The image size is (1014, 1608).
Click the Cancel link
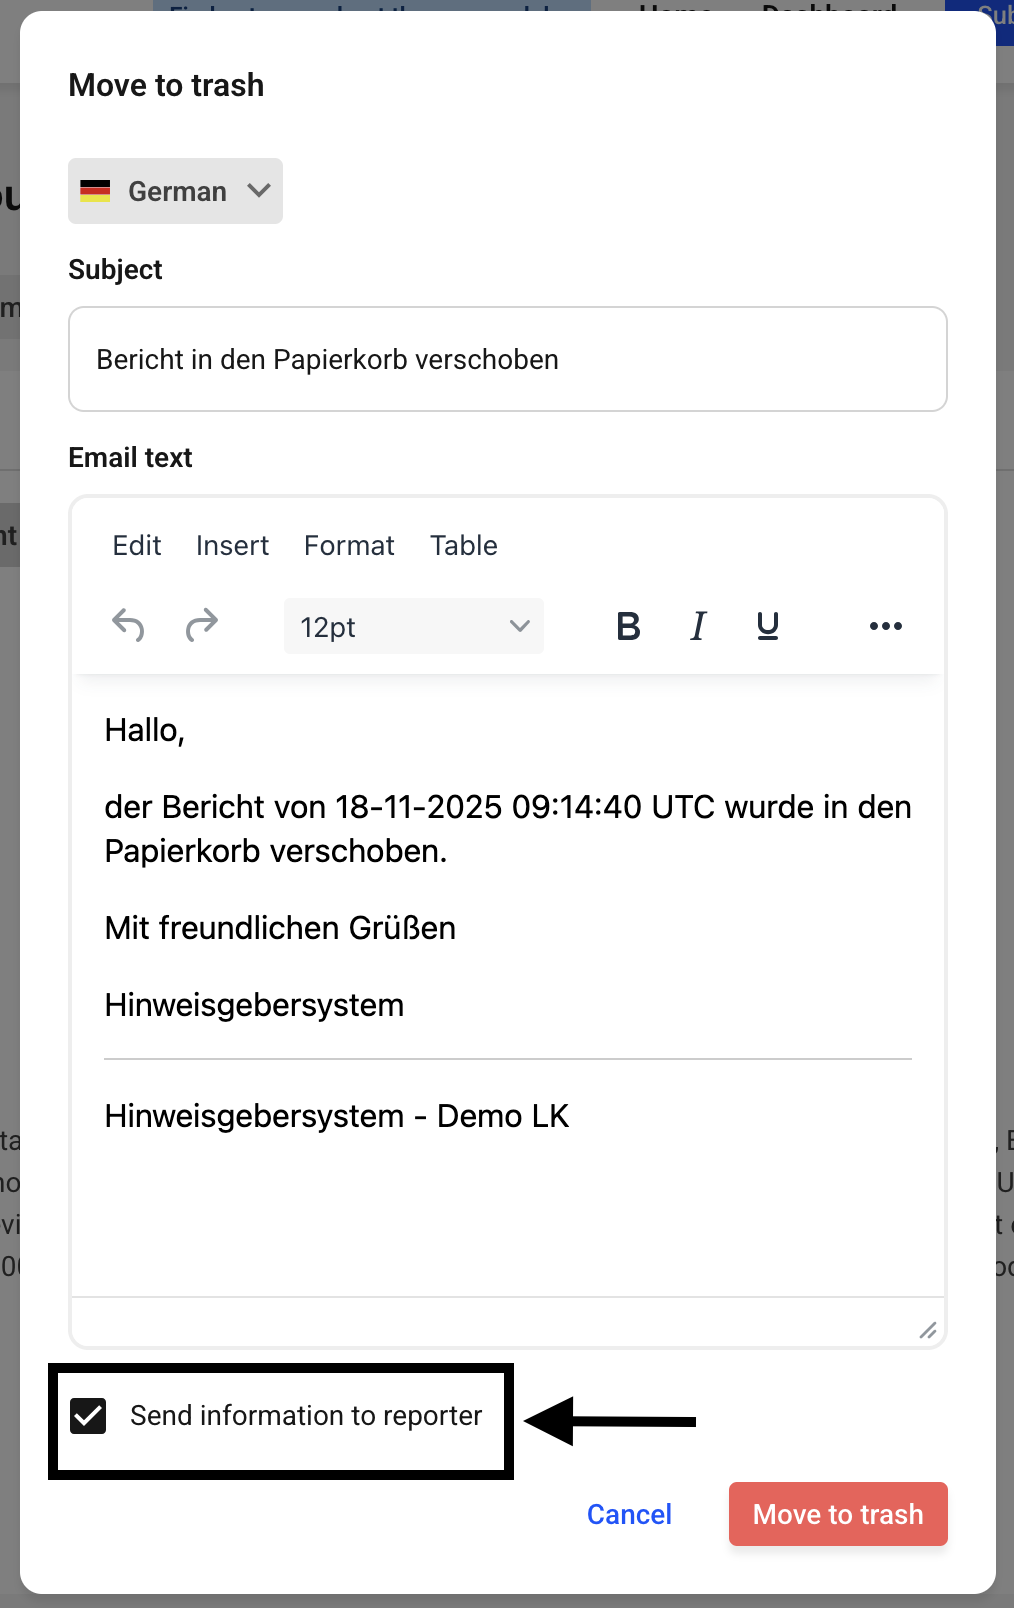pyautogui.click(x=629, y=1515)
